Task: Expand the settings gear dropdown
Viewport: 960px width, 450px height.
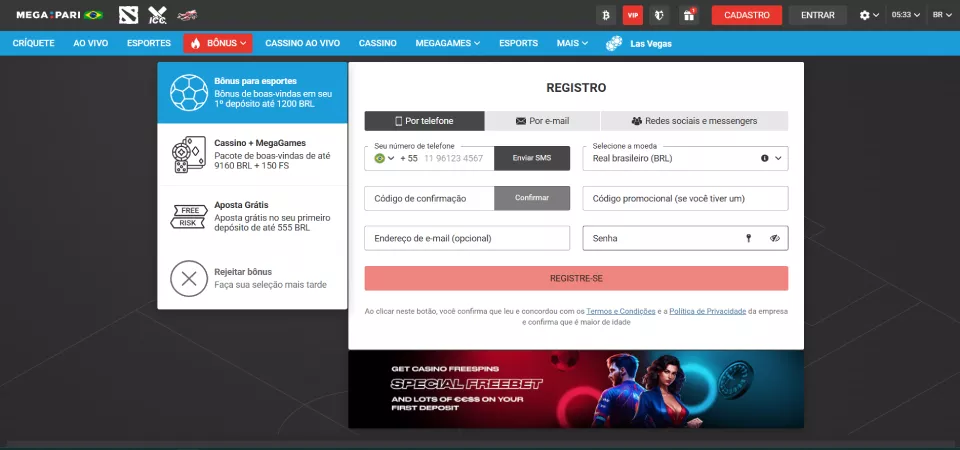Action: click(x=869, y=15)
